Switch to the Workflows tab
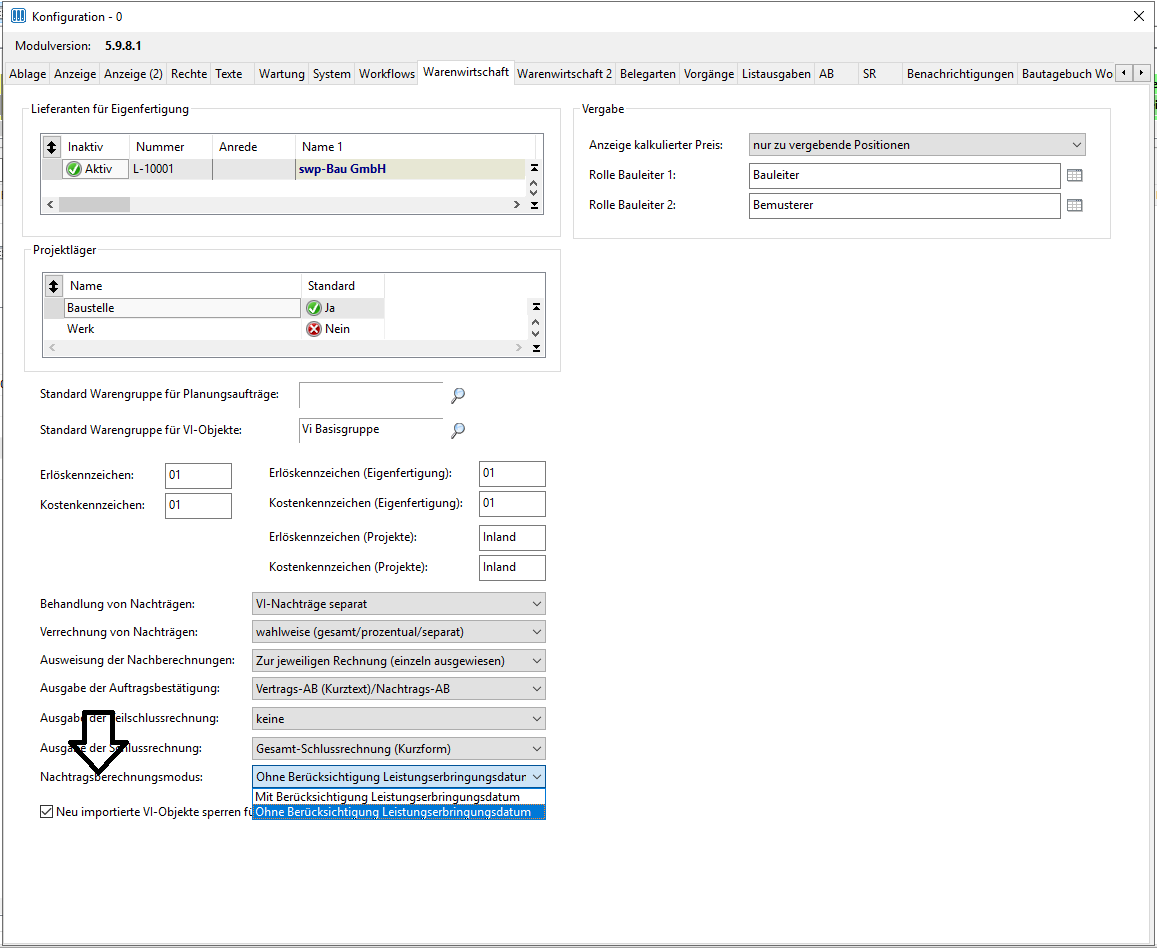This screenshot has width=1157, height=949. (x=387, y=74)
